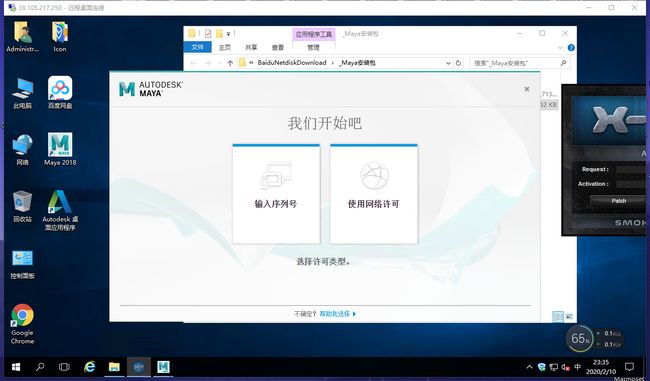Open the 查看 ribbon tab in Explorer

click(x=277, y=47)
